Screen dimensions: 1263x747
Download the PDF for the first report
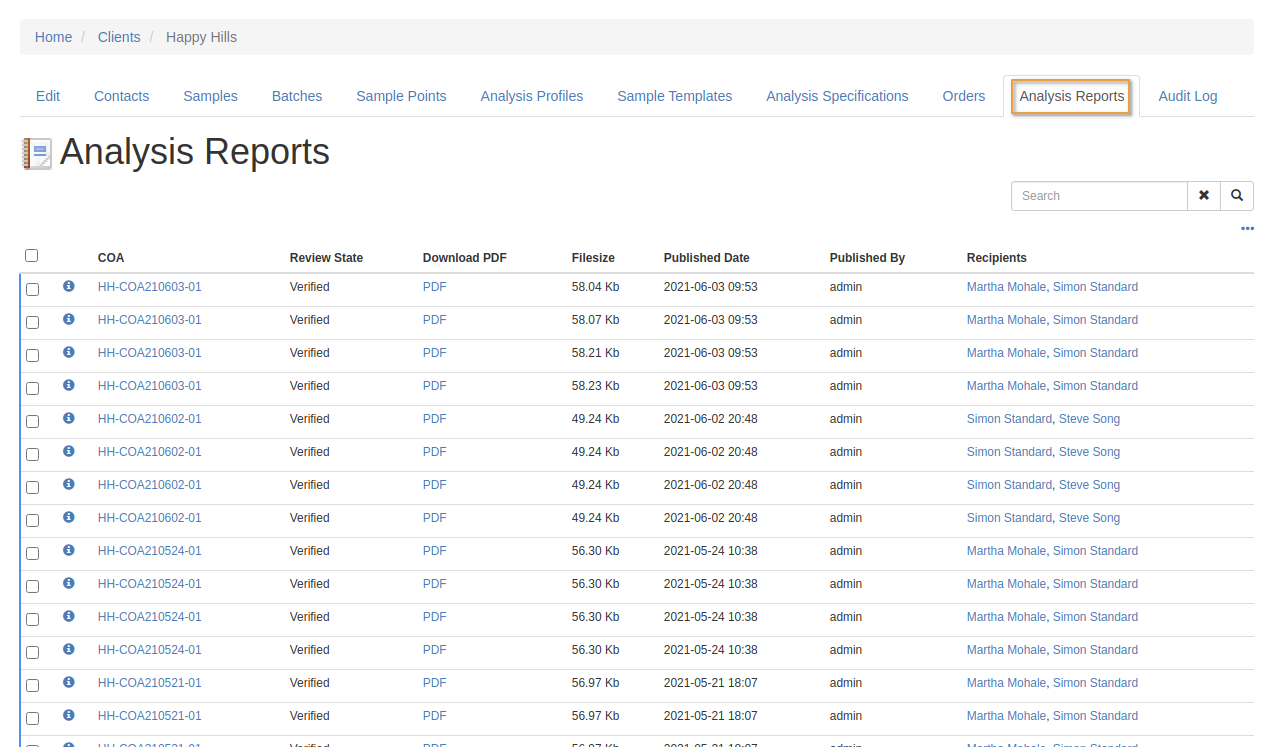(x=434, y=287)
